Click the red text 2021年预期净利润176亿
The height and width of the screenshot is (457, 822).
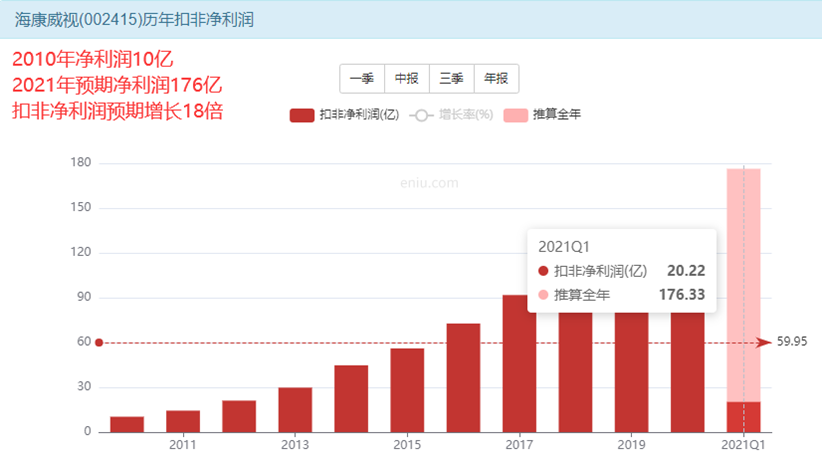[x=117, y=85]
